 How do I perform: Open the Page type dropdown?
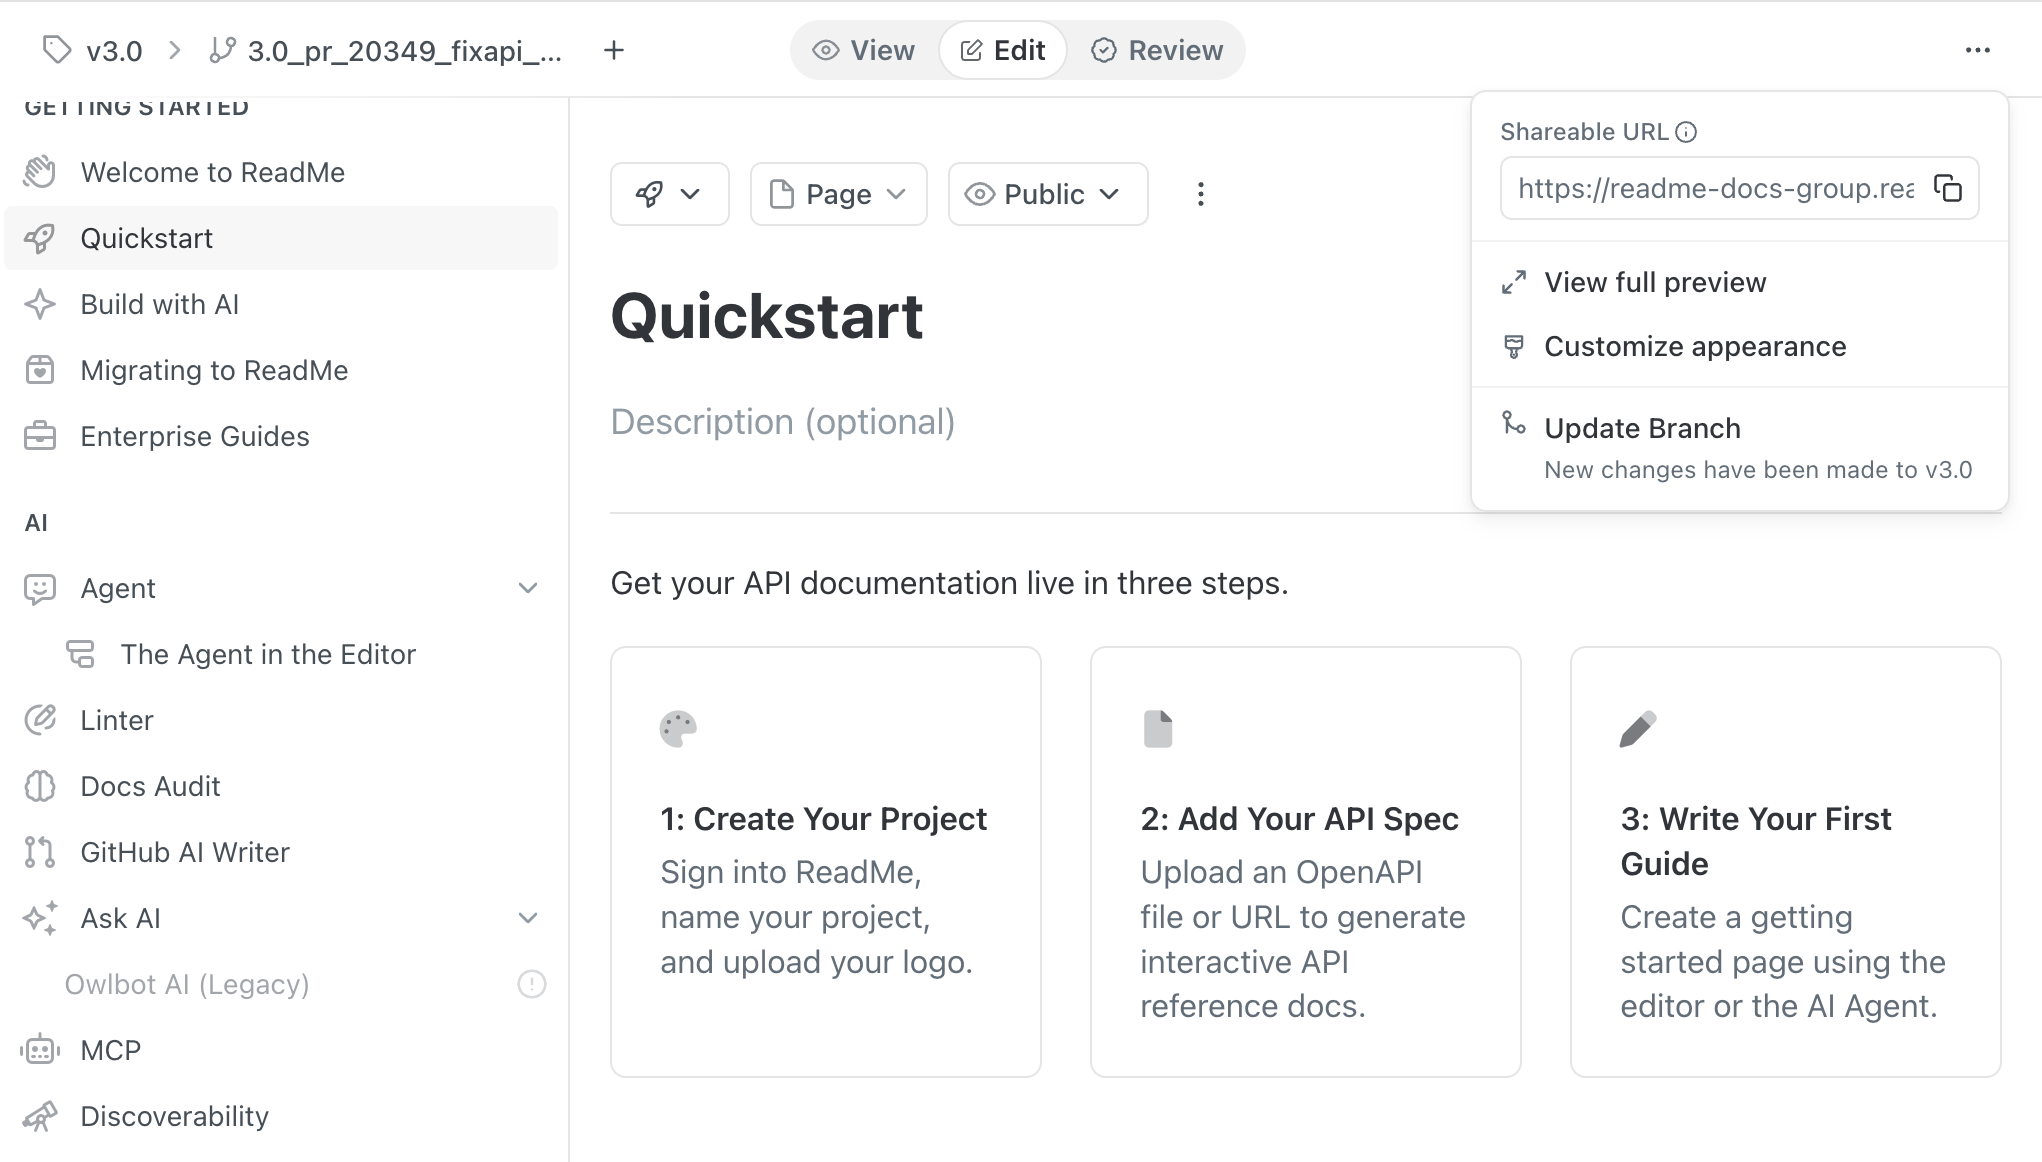pyautogui.click(x=838, y=194)
